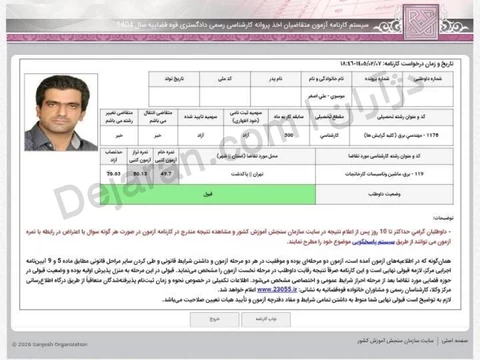This screenshot has height=360, width=480.
Task: Click the applicant photo thumbnail
Action: [x=61, y=112]
